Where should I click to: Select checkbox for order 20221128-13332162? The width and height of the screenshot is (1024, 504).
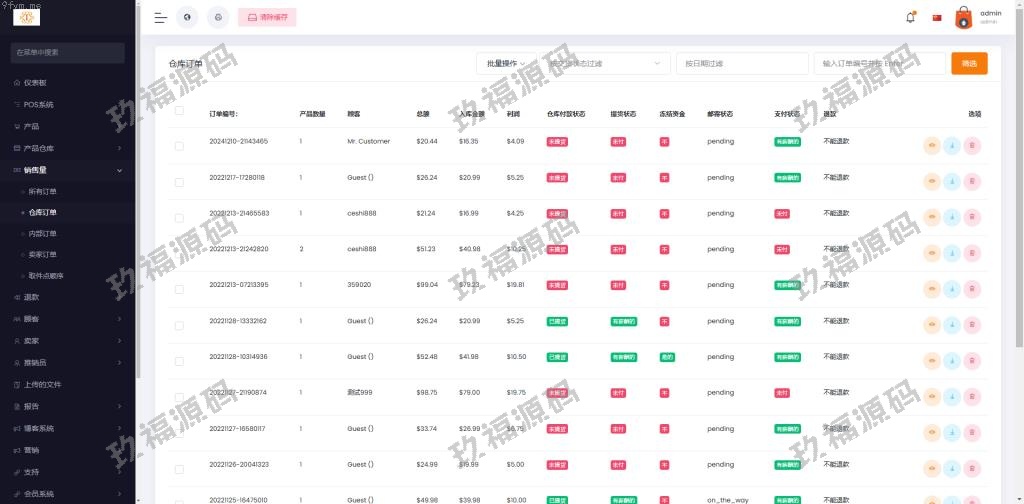pyautogui.click(x=179, y=325)
